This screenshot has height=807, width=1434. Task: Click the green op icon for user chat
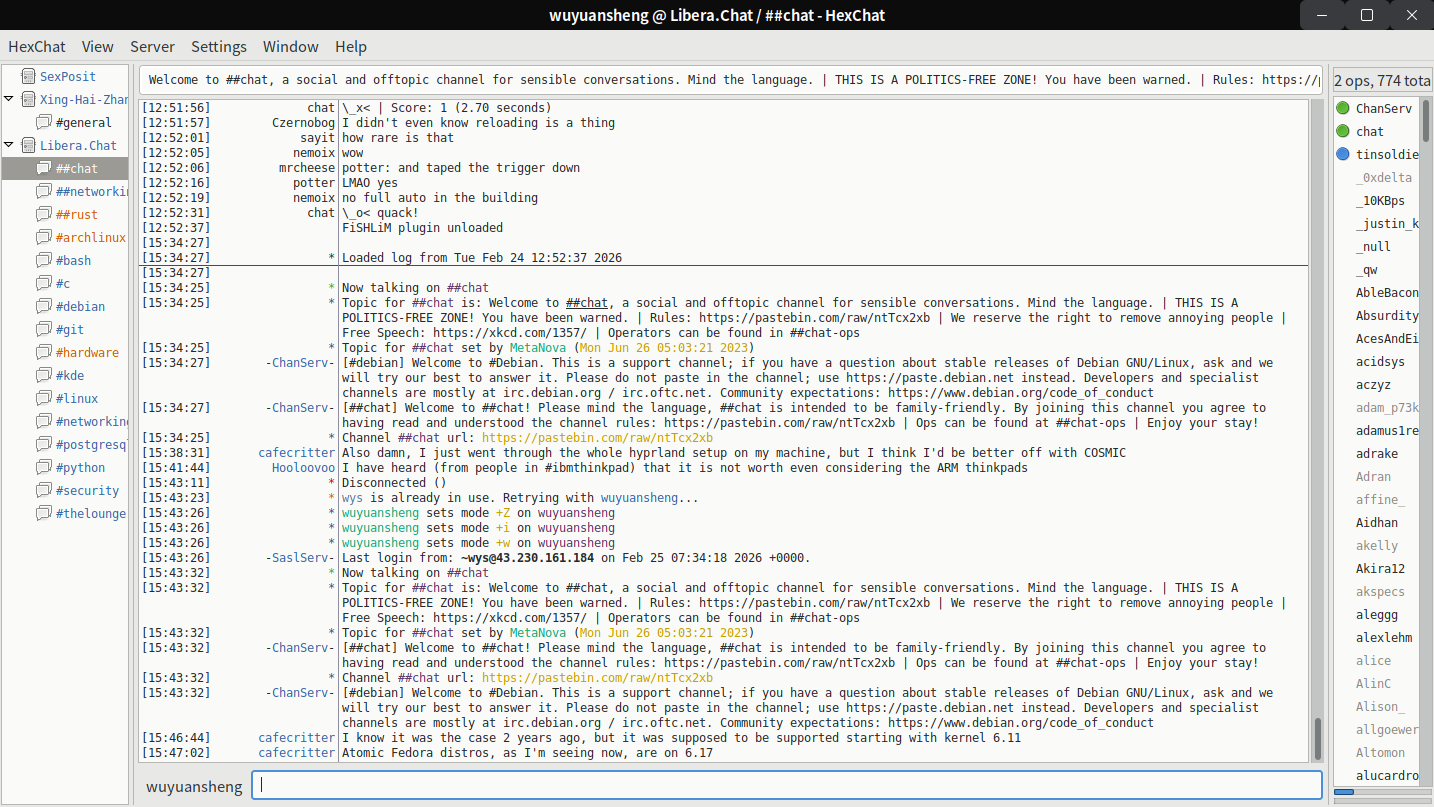(x=1343, y=131)
